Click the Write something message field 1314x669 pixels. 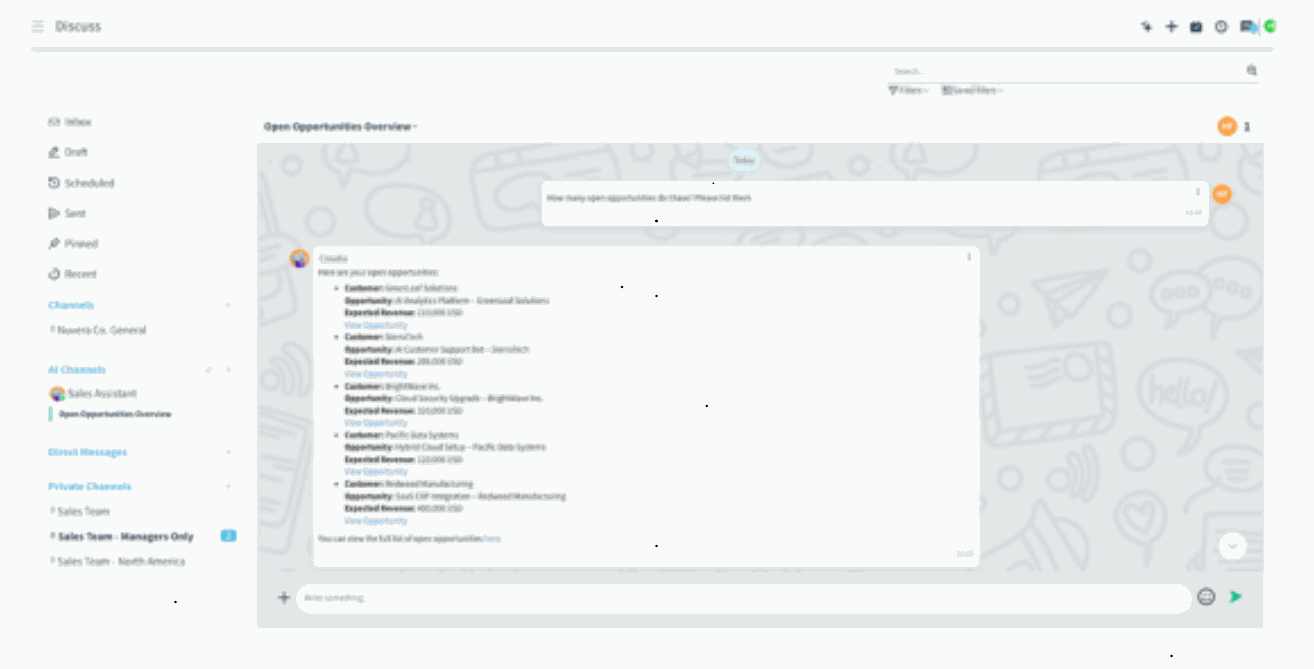point(740,598)
